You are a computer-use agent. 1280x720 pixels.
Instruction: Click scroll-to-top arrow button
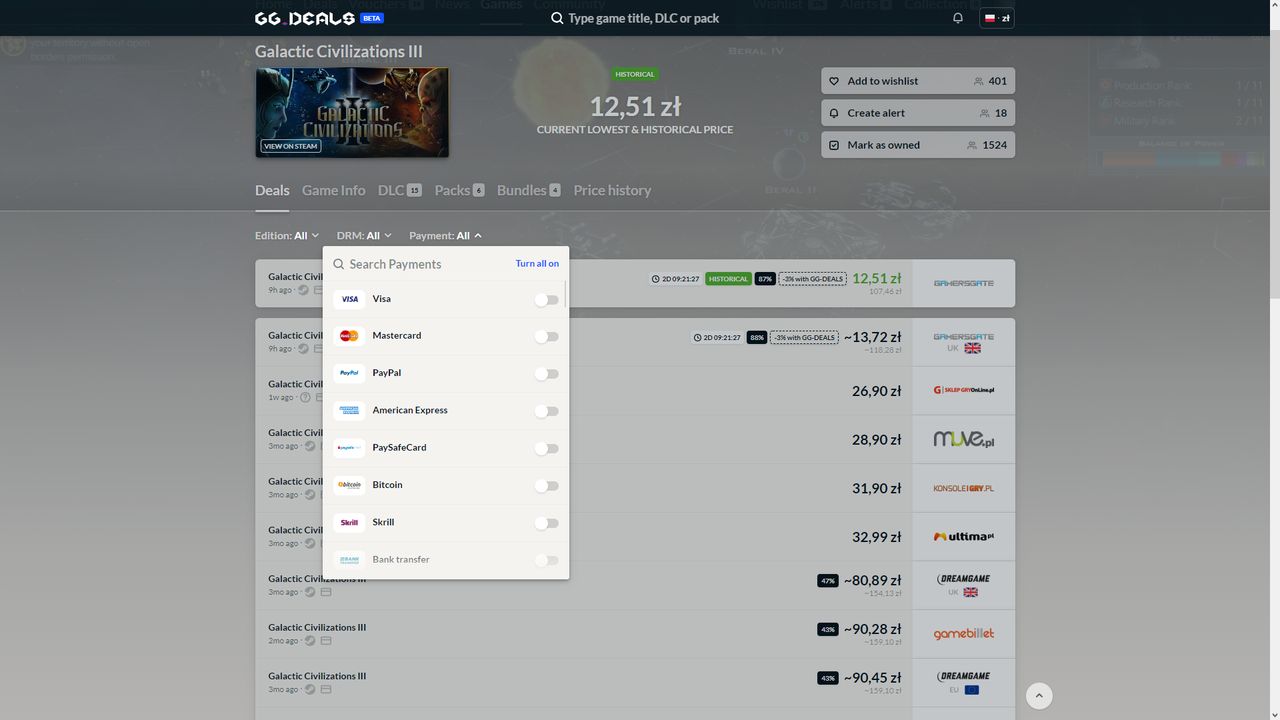pyautogui.click(x=1039, y=695)
